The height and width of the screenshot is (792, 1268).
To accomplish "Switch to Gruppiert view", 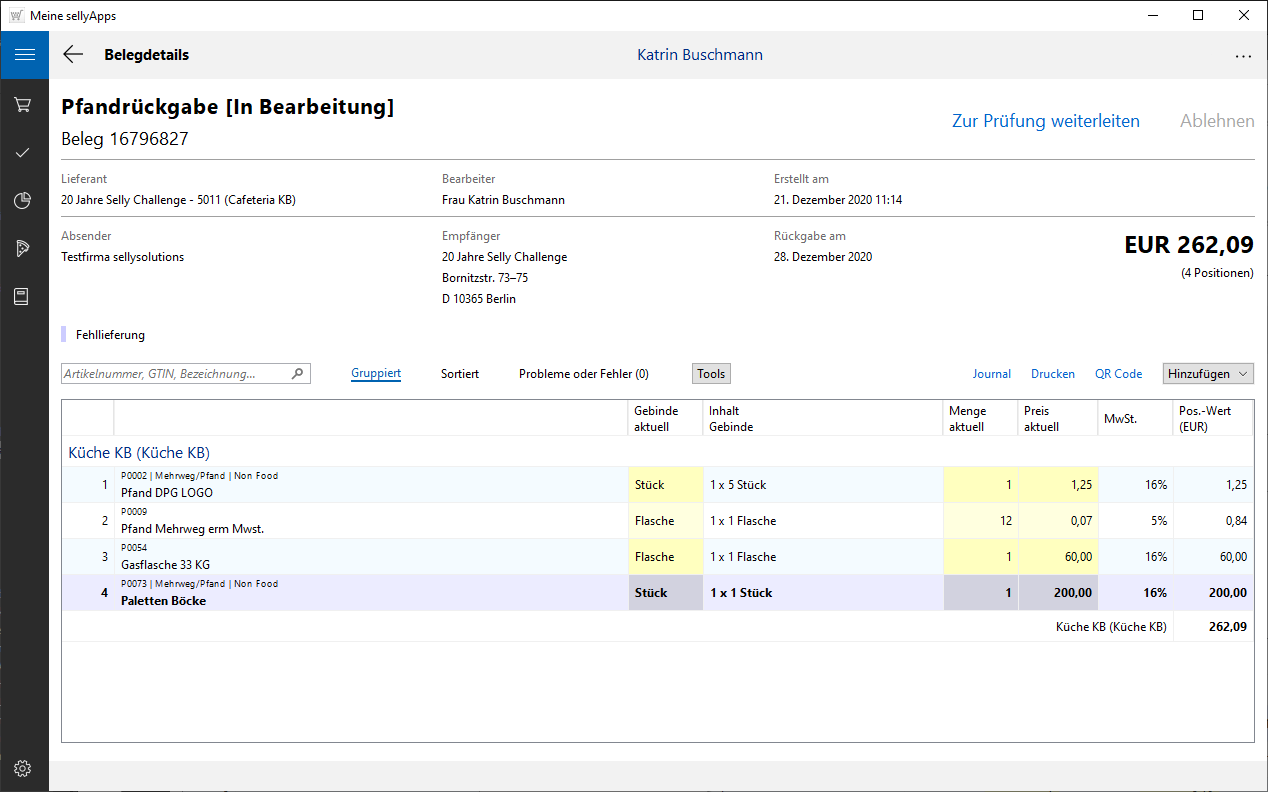I will tap(376, 374).
